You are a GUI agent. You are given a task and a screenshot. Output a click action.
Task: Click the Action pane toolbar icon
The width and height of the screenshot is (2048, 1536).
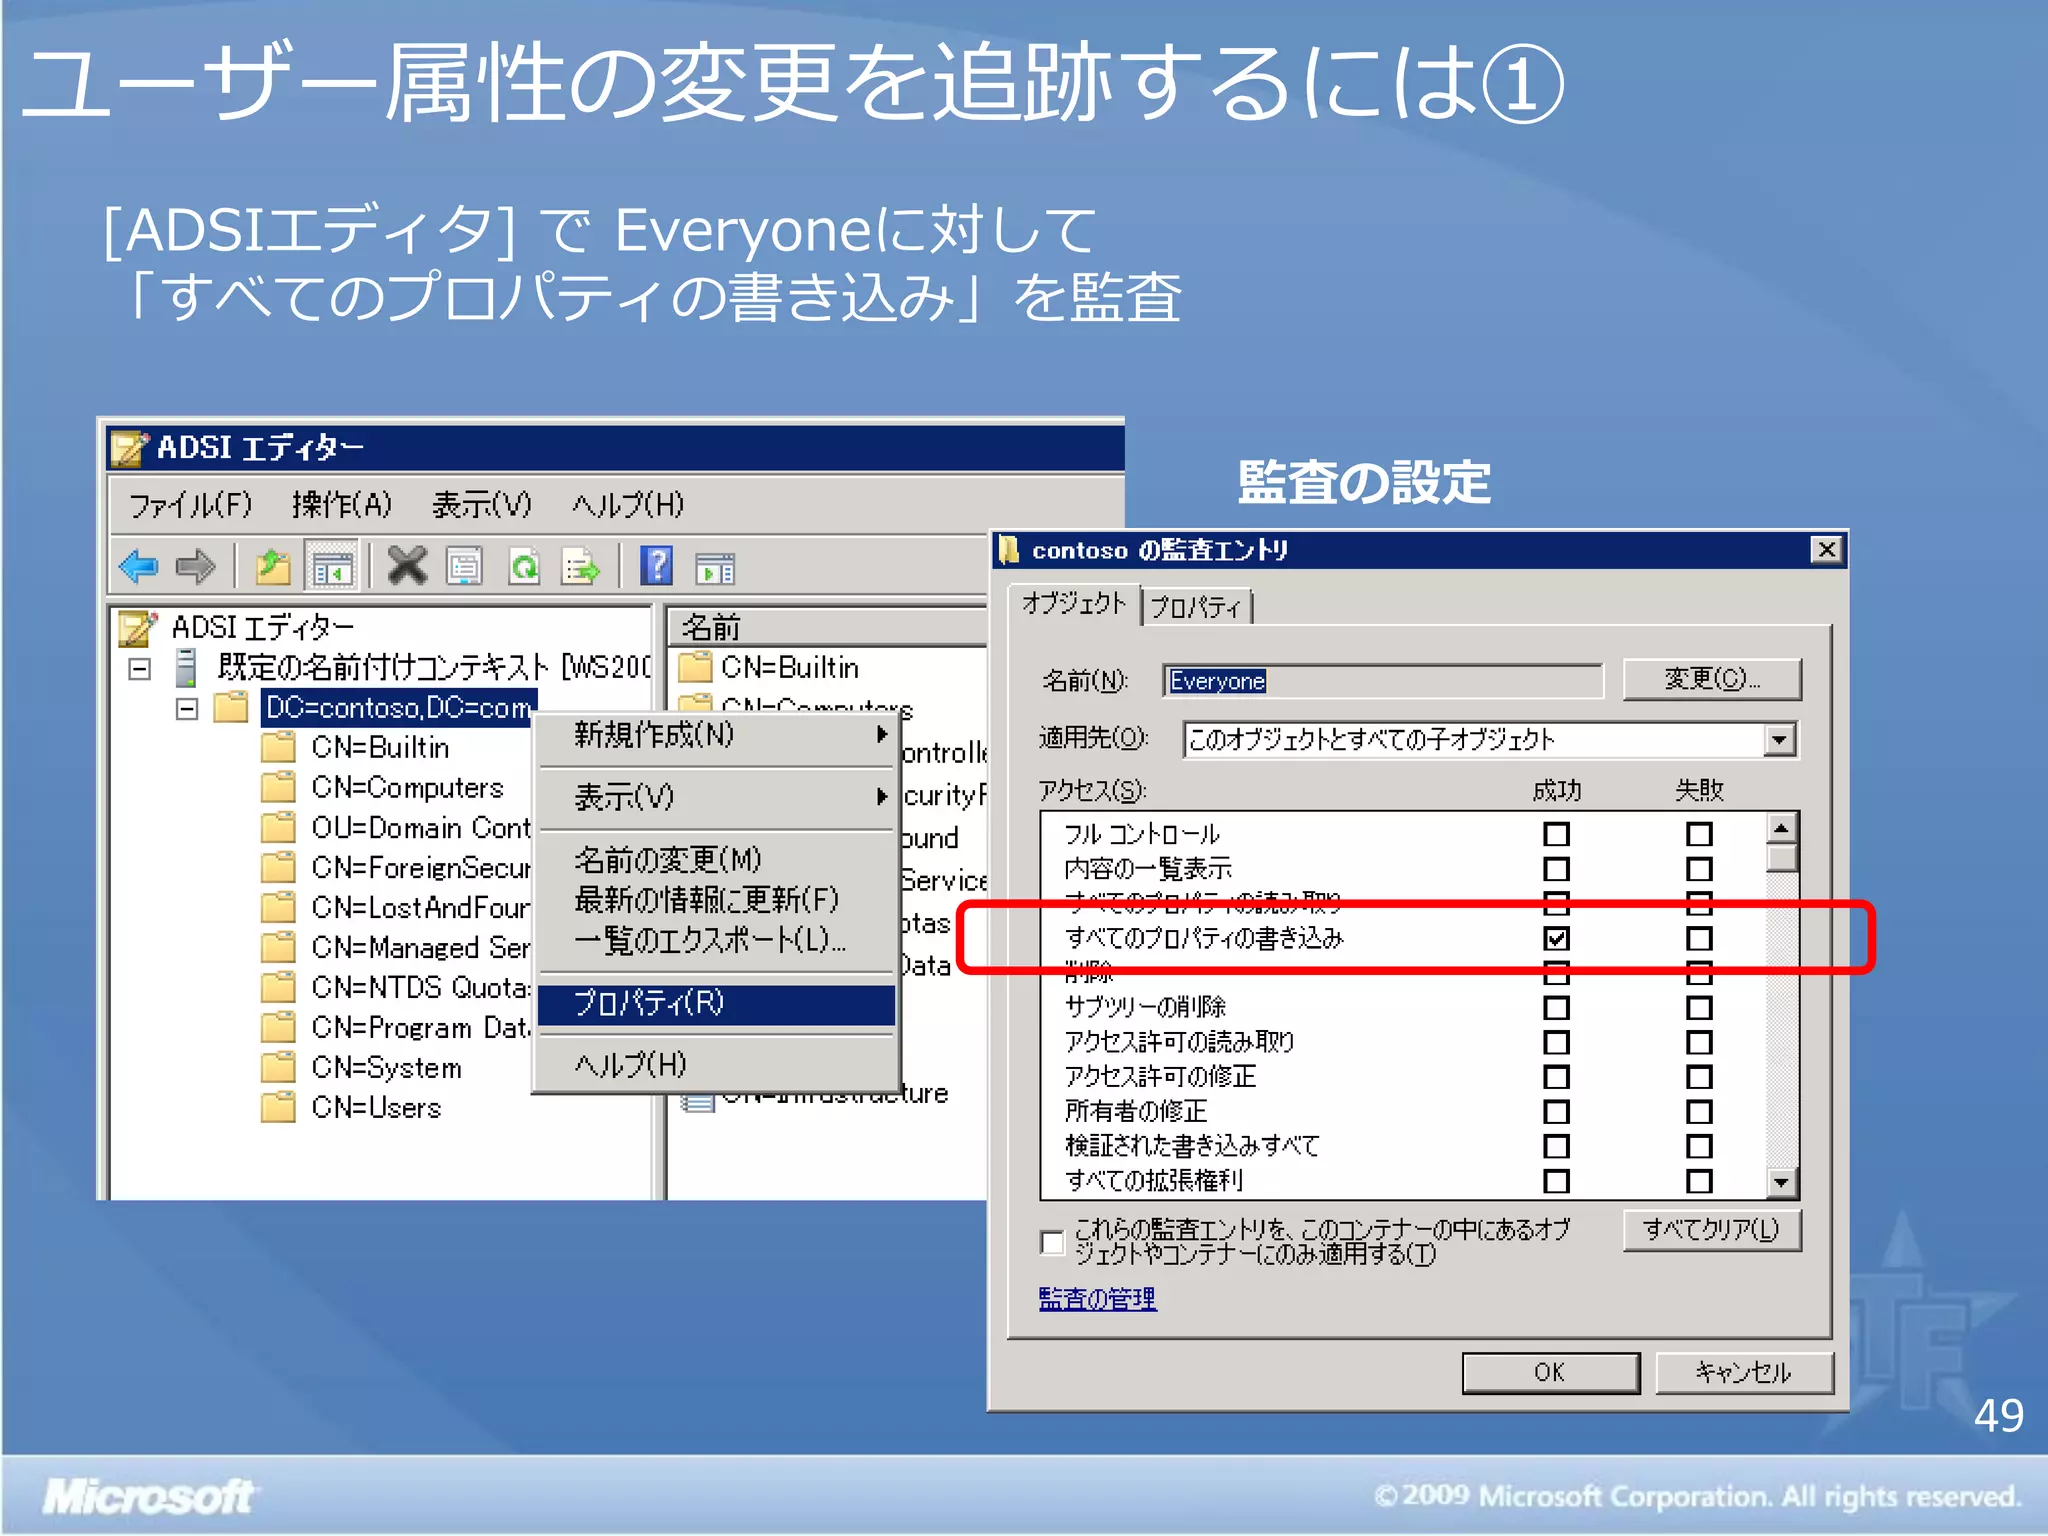pyautogui.click(x=715, y=568)
